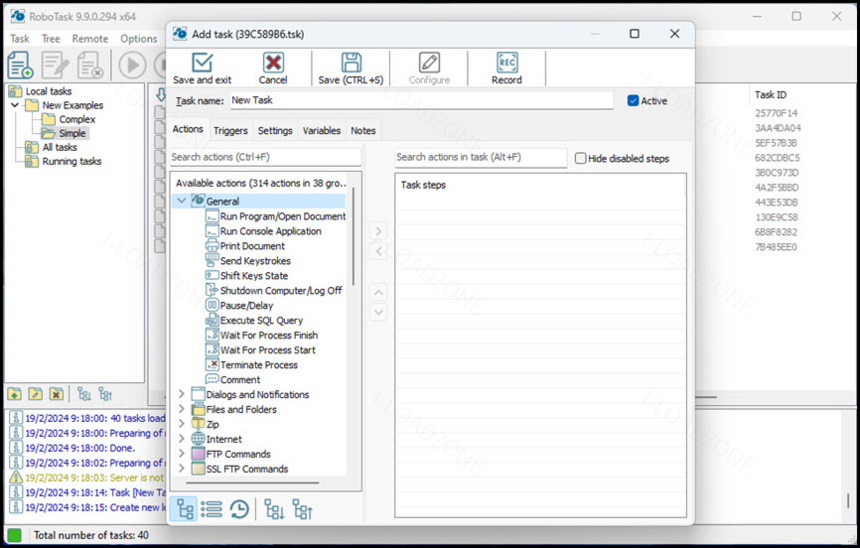Viewport: 860px width, 548px height.
Task: Click collapse tree icon below main task tree
Action: [105, 394]
